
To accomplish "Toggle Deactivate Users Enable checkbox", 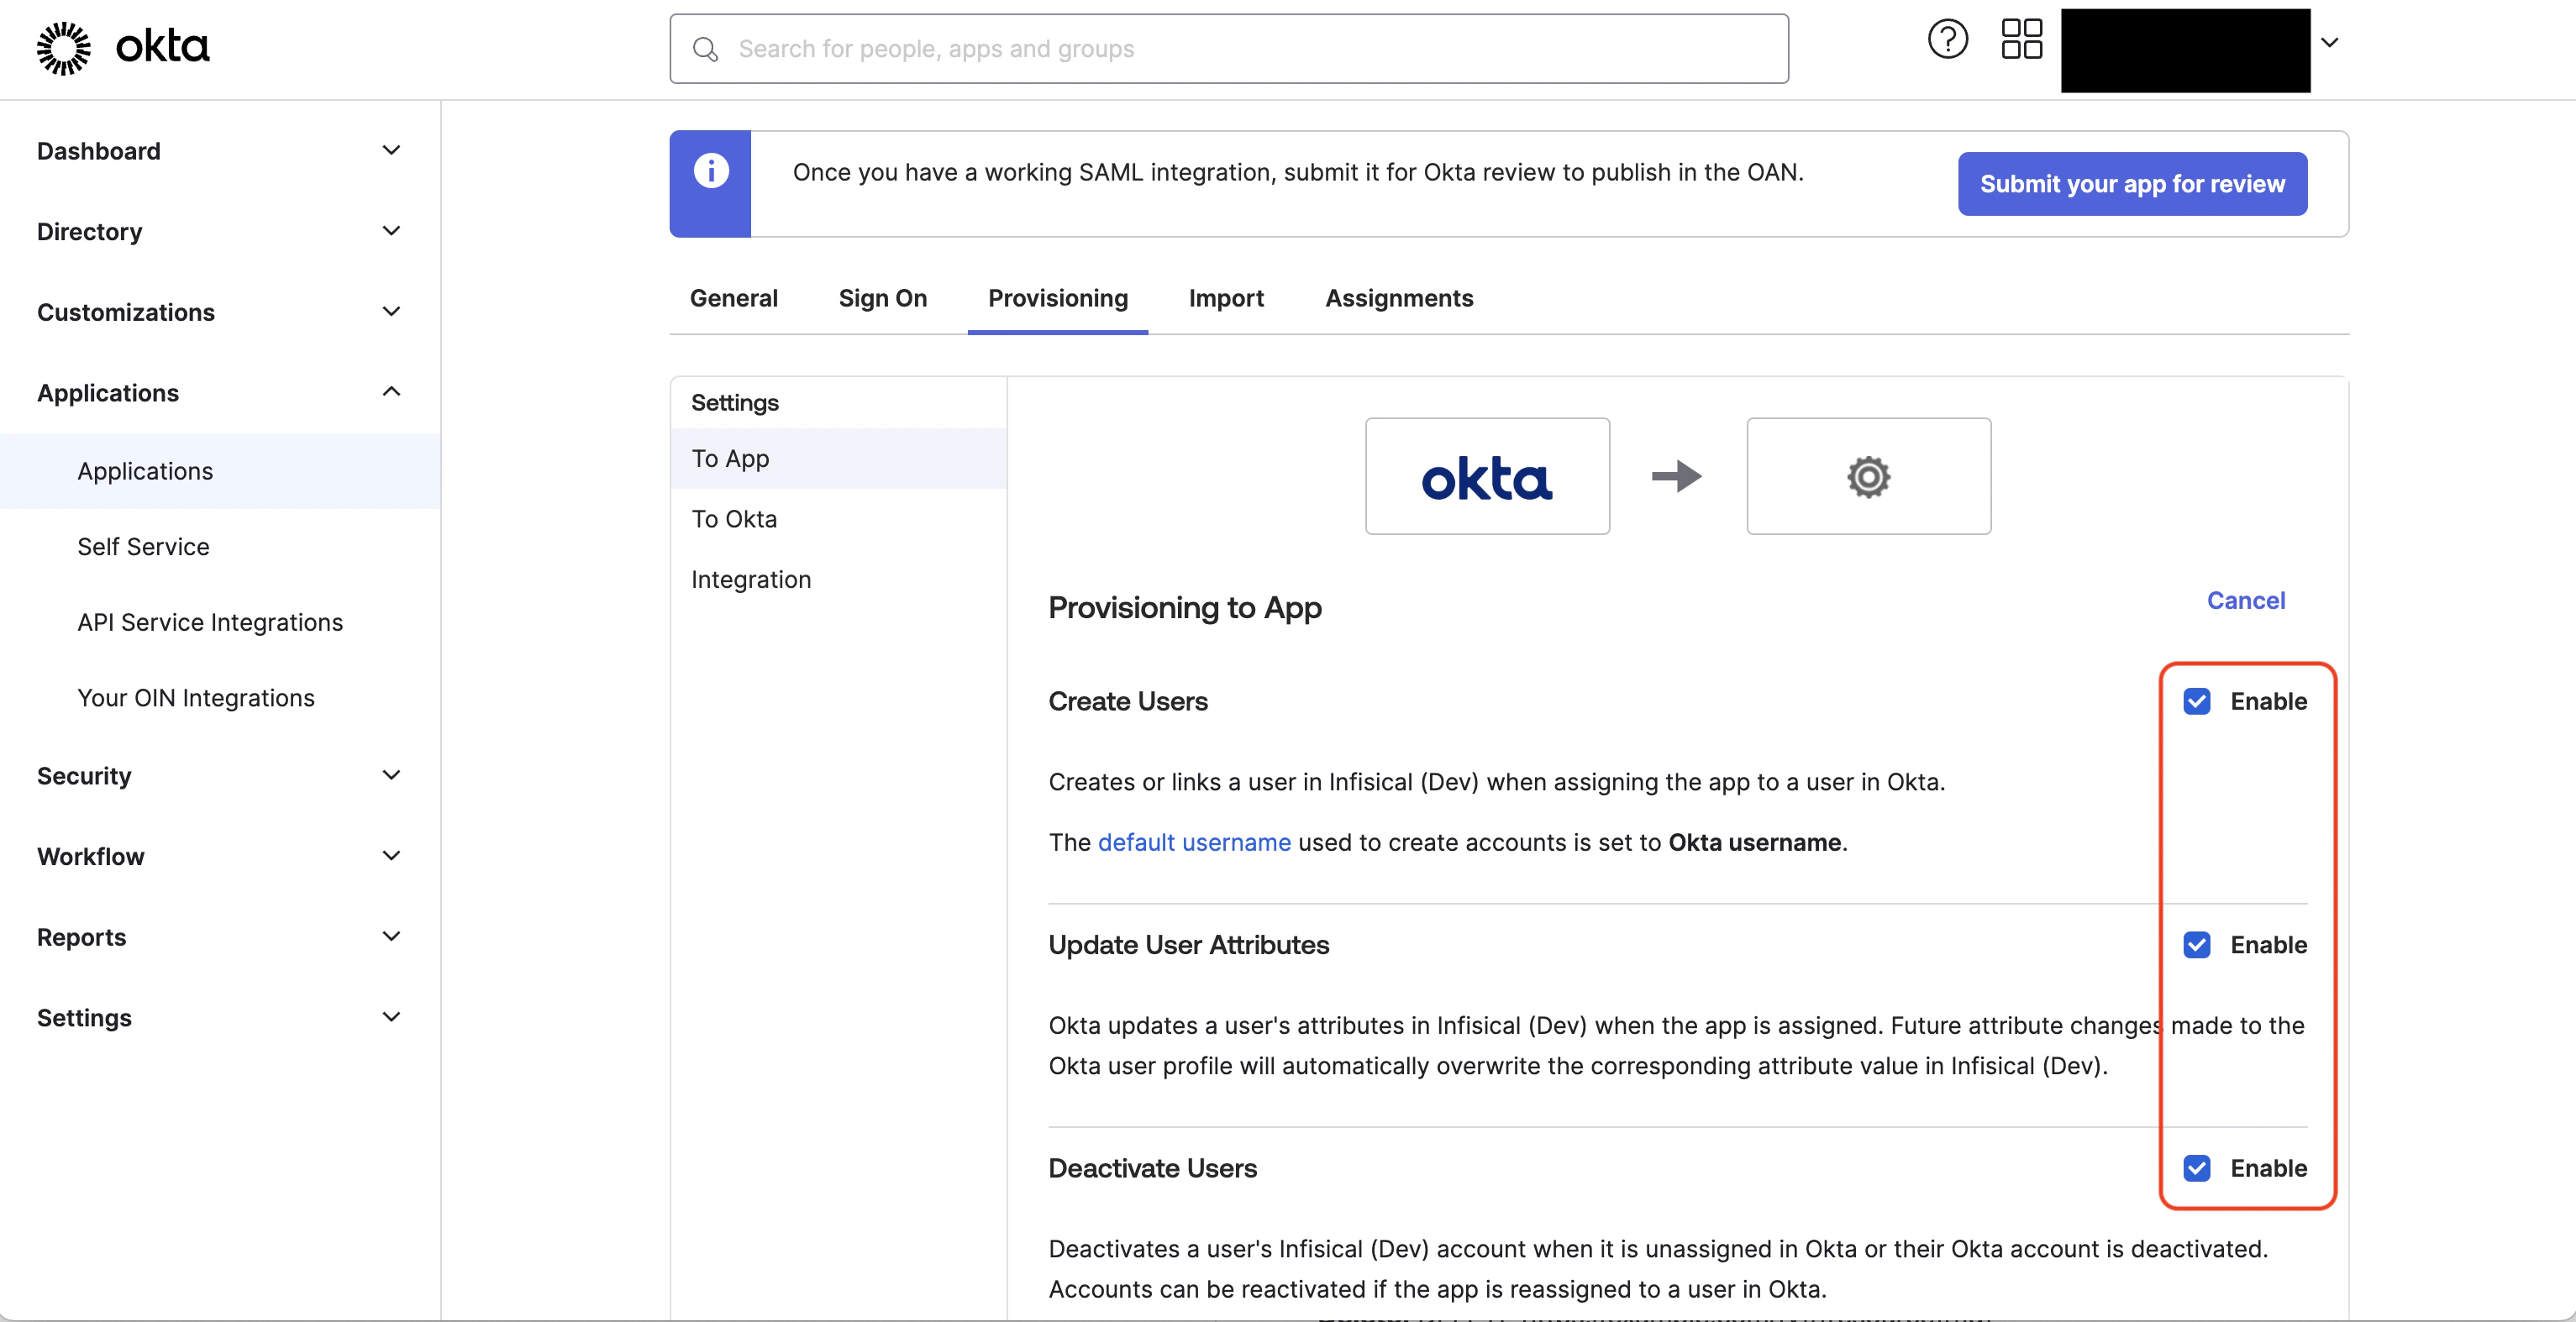I will pos(2196,1168).
